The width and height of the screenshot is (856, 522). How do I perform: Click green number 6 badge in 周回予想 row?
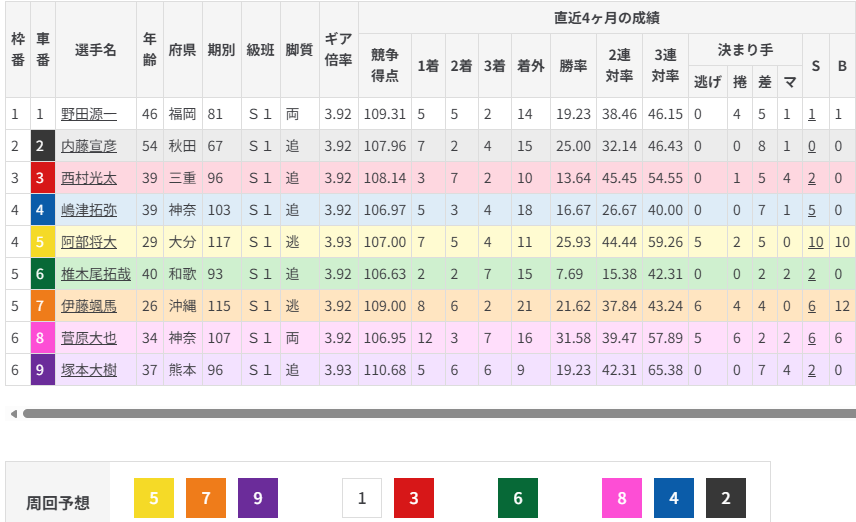[x=518, y=498]
